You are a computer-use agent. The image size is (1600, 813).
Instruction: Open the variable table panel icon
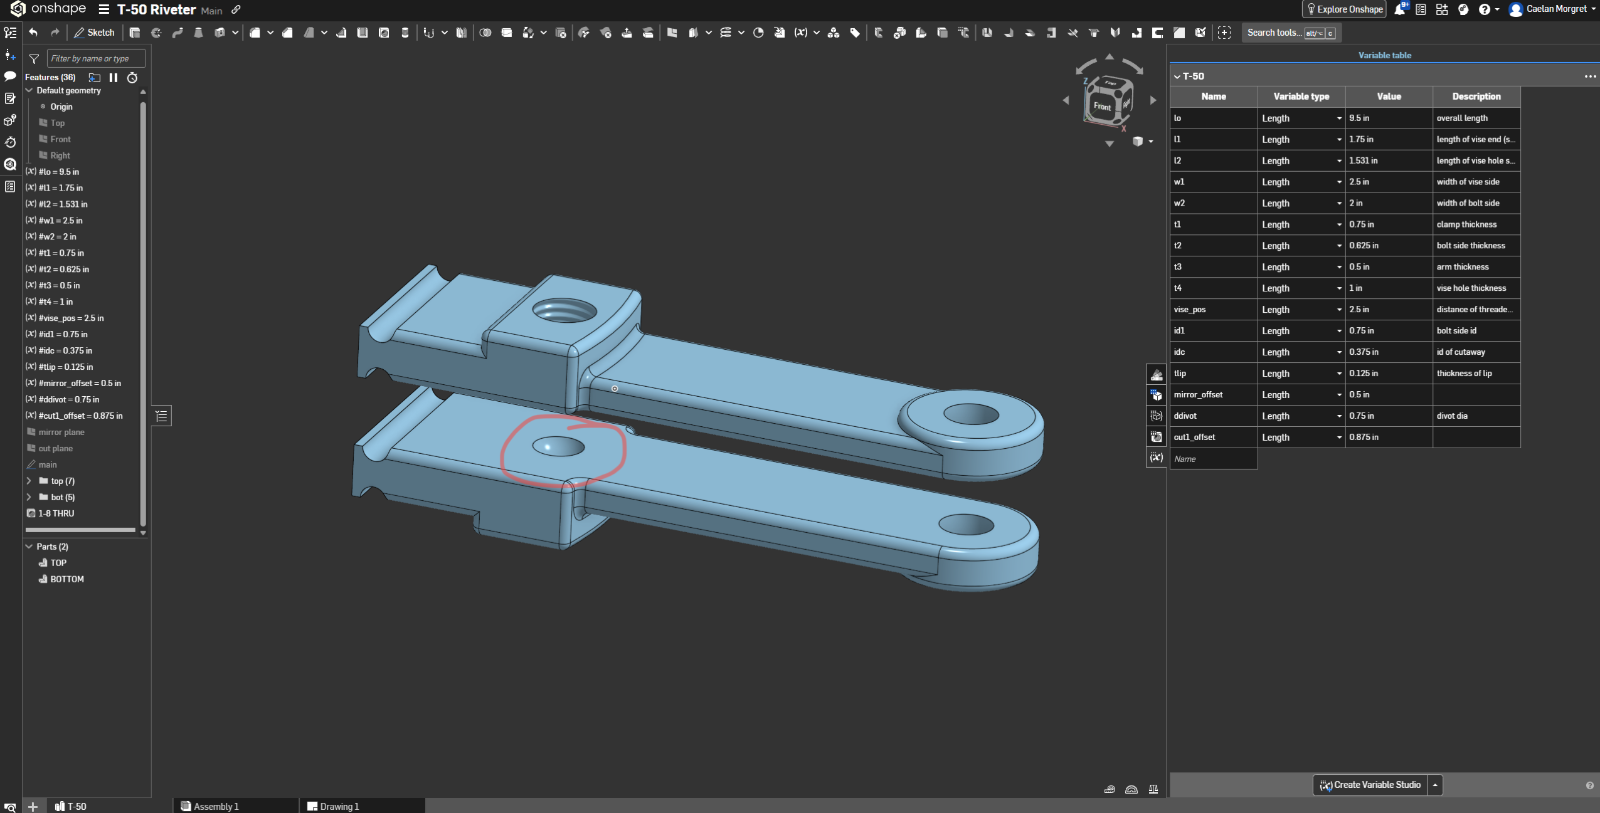(1156, 458)
